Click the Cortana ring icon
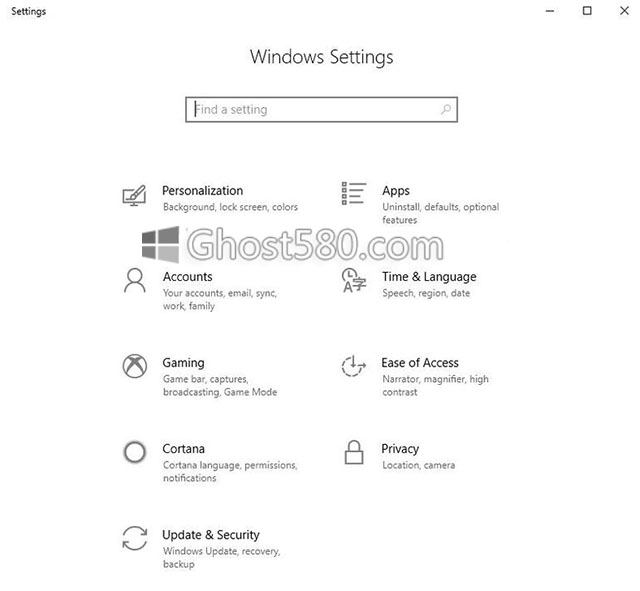This screenshot has width=640, height=591. (135, 452)
